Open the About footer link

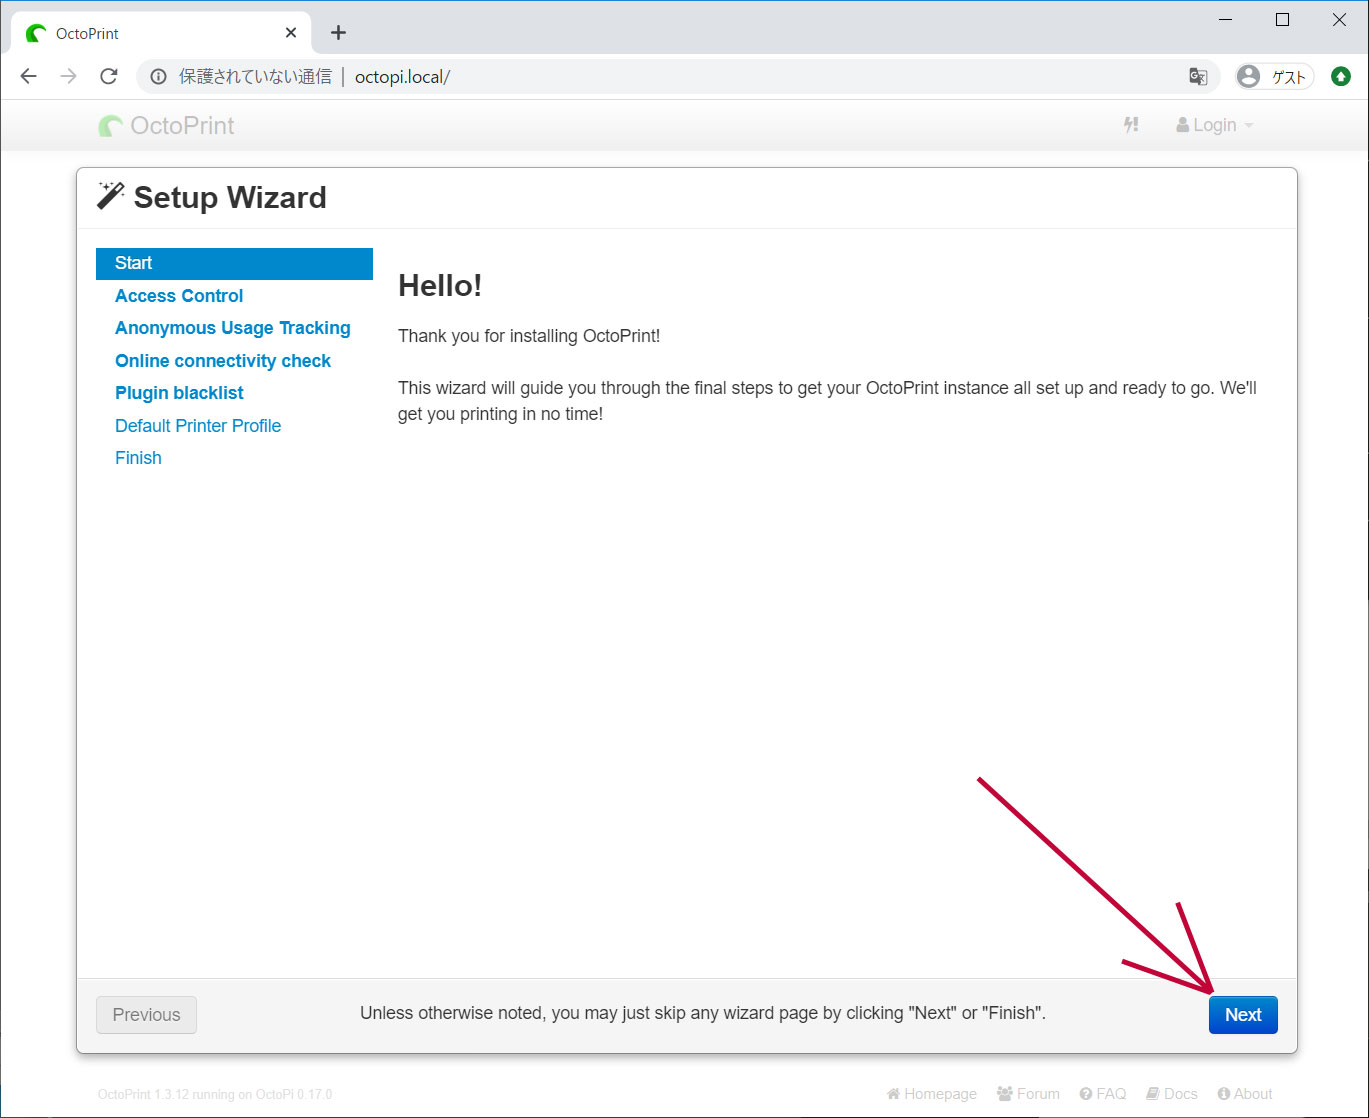1245,1094
